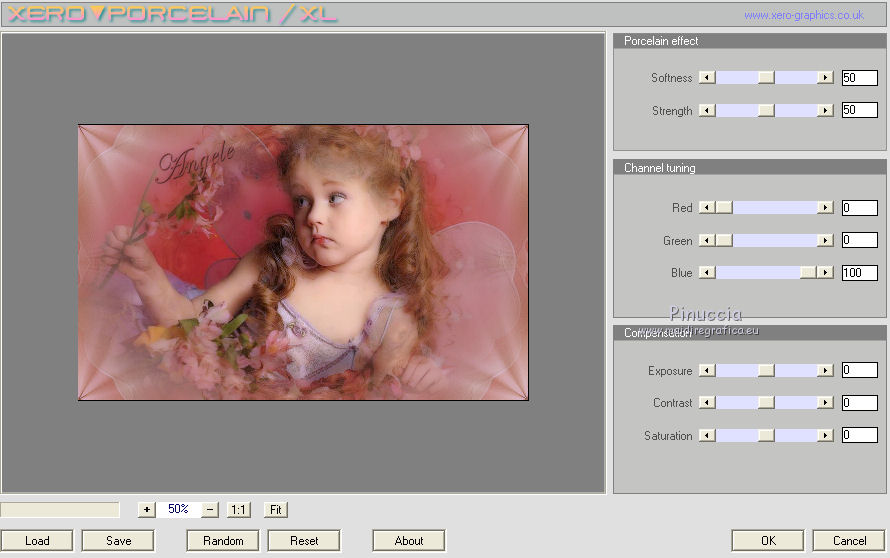This screenshot has height=558, width=890.
Task: Click the left arrow of Softness slider
Action: [707, 77]
